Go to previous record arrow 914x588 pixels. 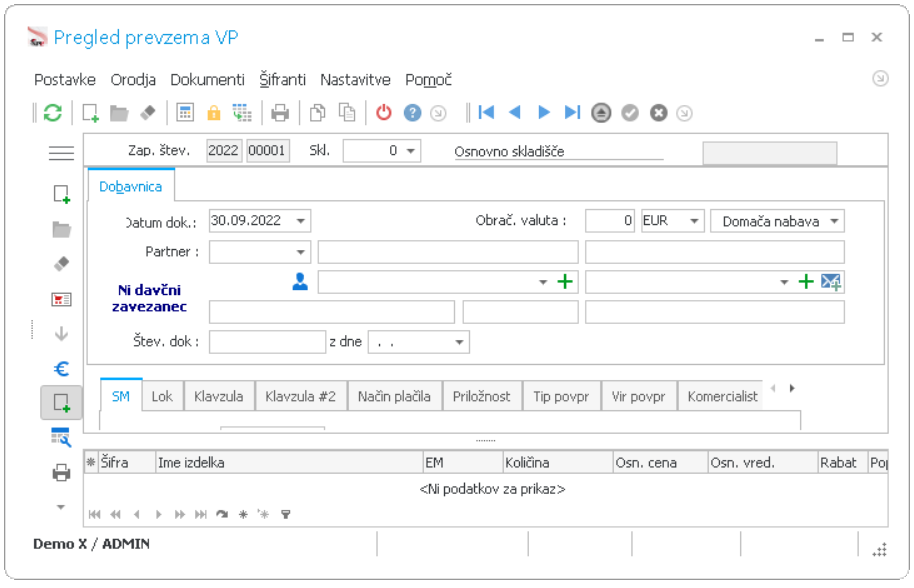[514, 112]
